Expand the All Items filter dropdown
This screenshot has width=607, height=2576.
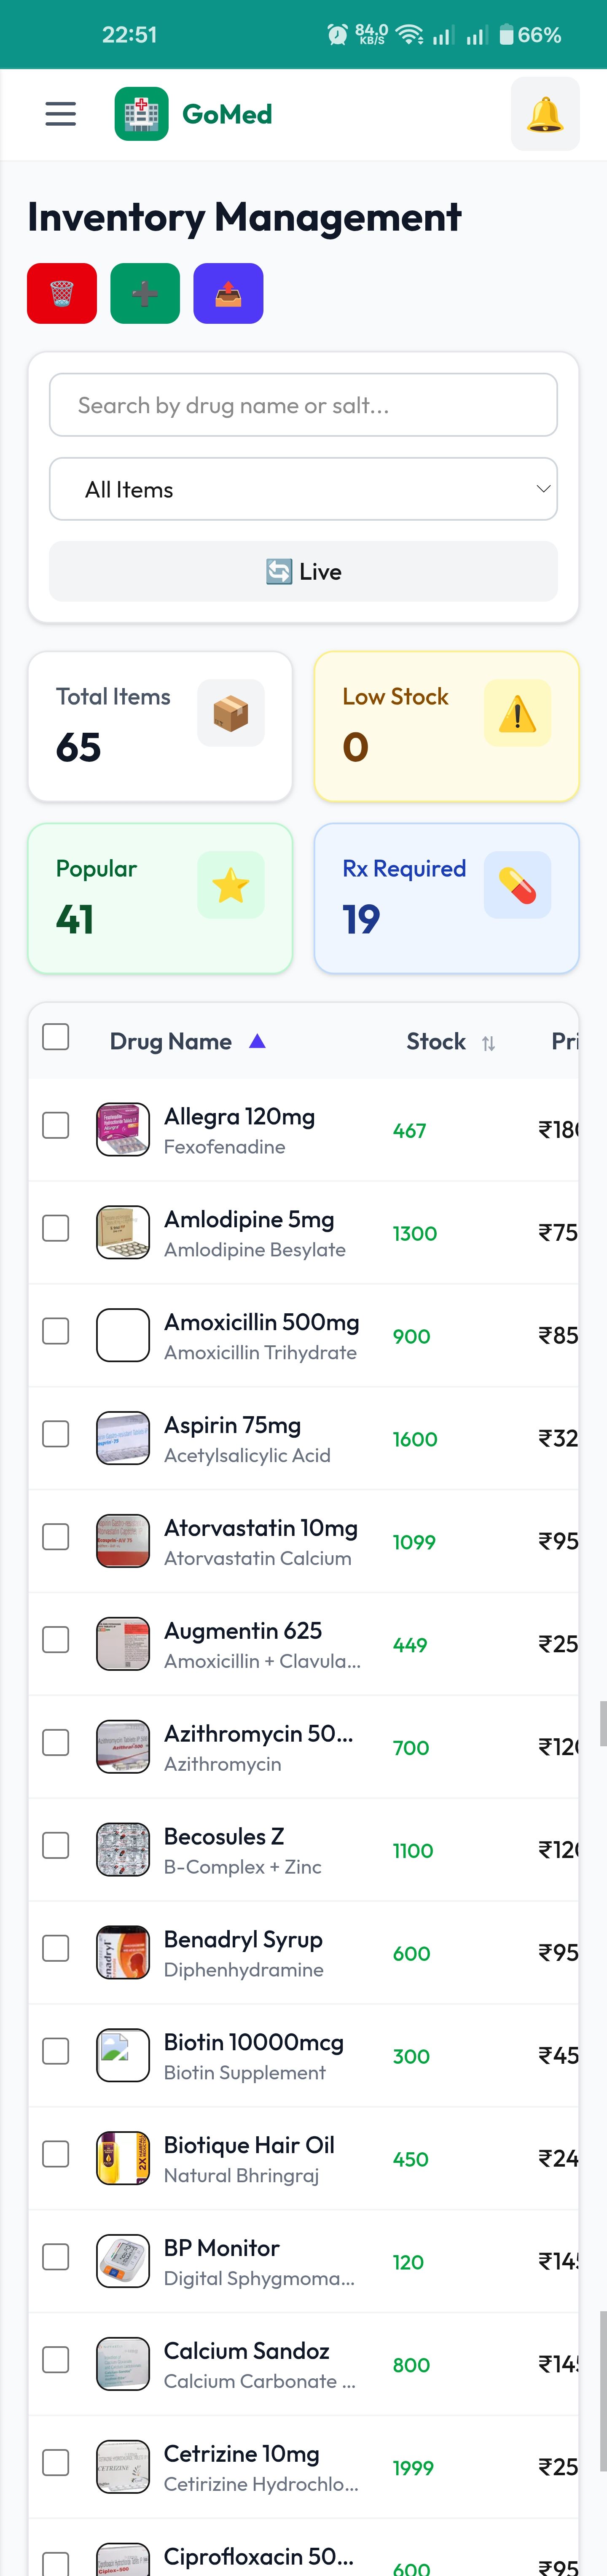click(303, 489)
